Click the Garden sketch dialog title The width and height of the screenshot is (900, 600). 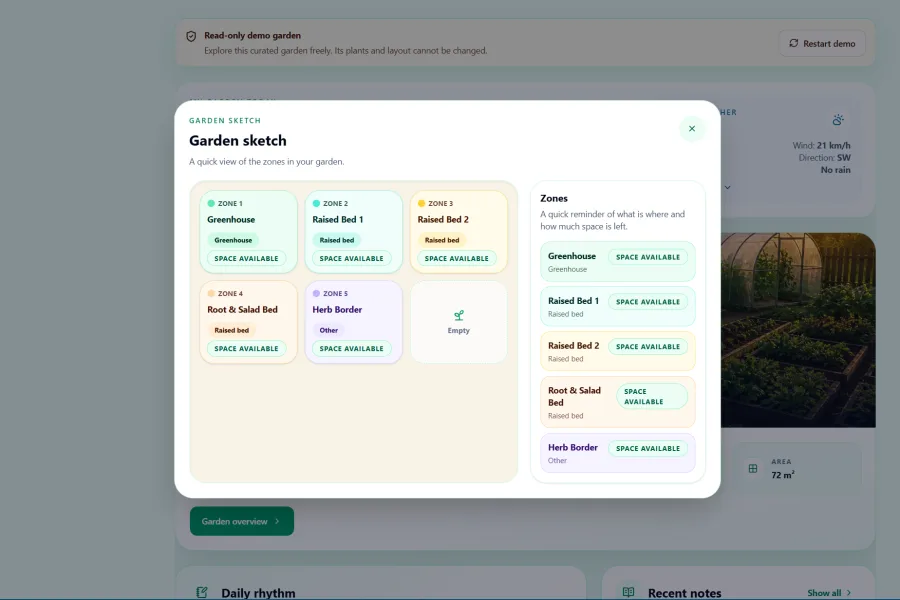pyautogui.click(x=238, y=141)
